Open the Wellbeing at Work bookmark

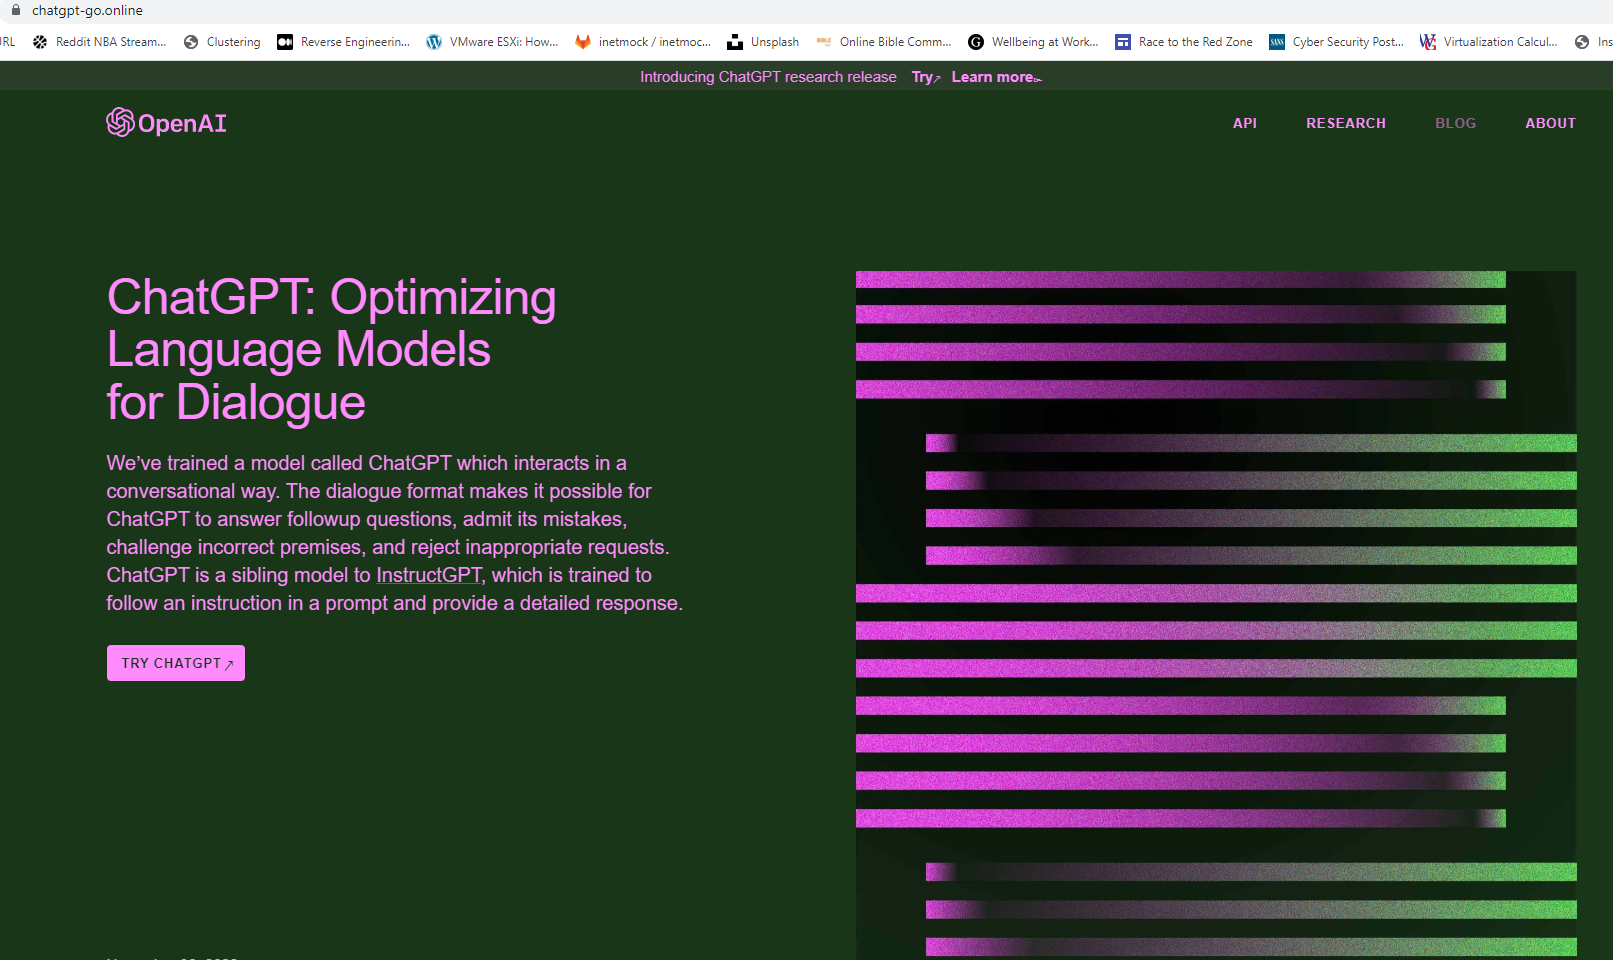1033,42
